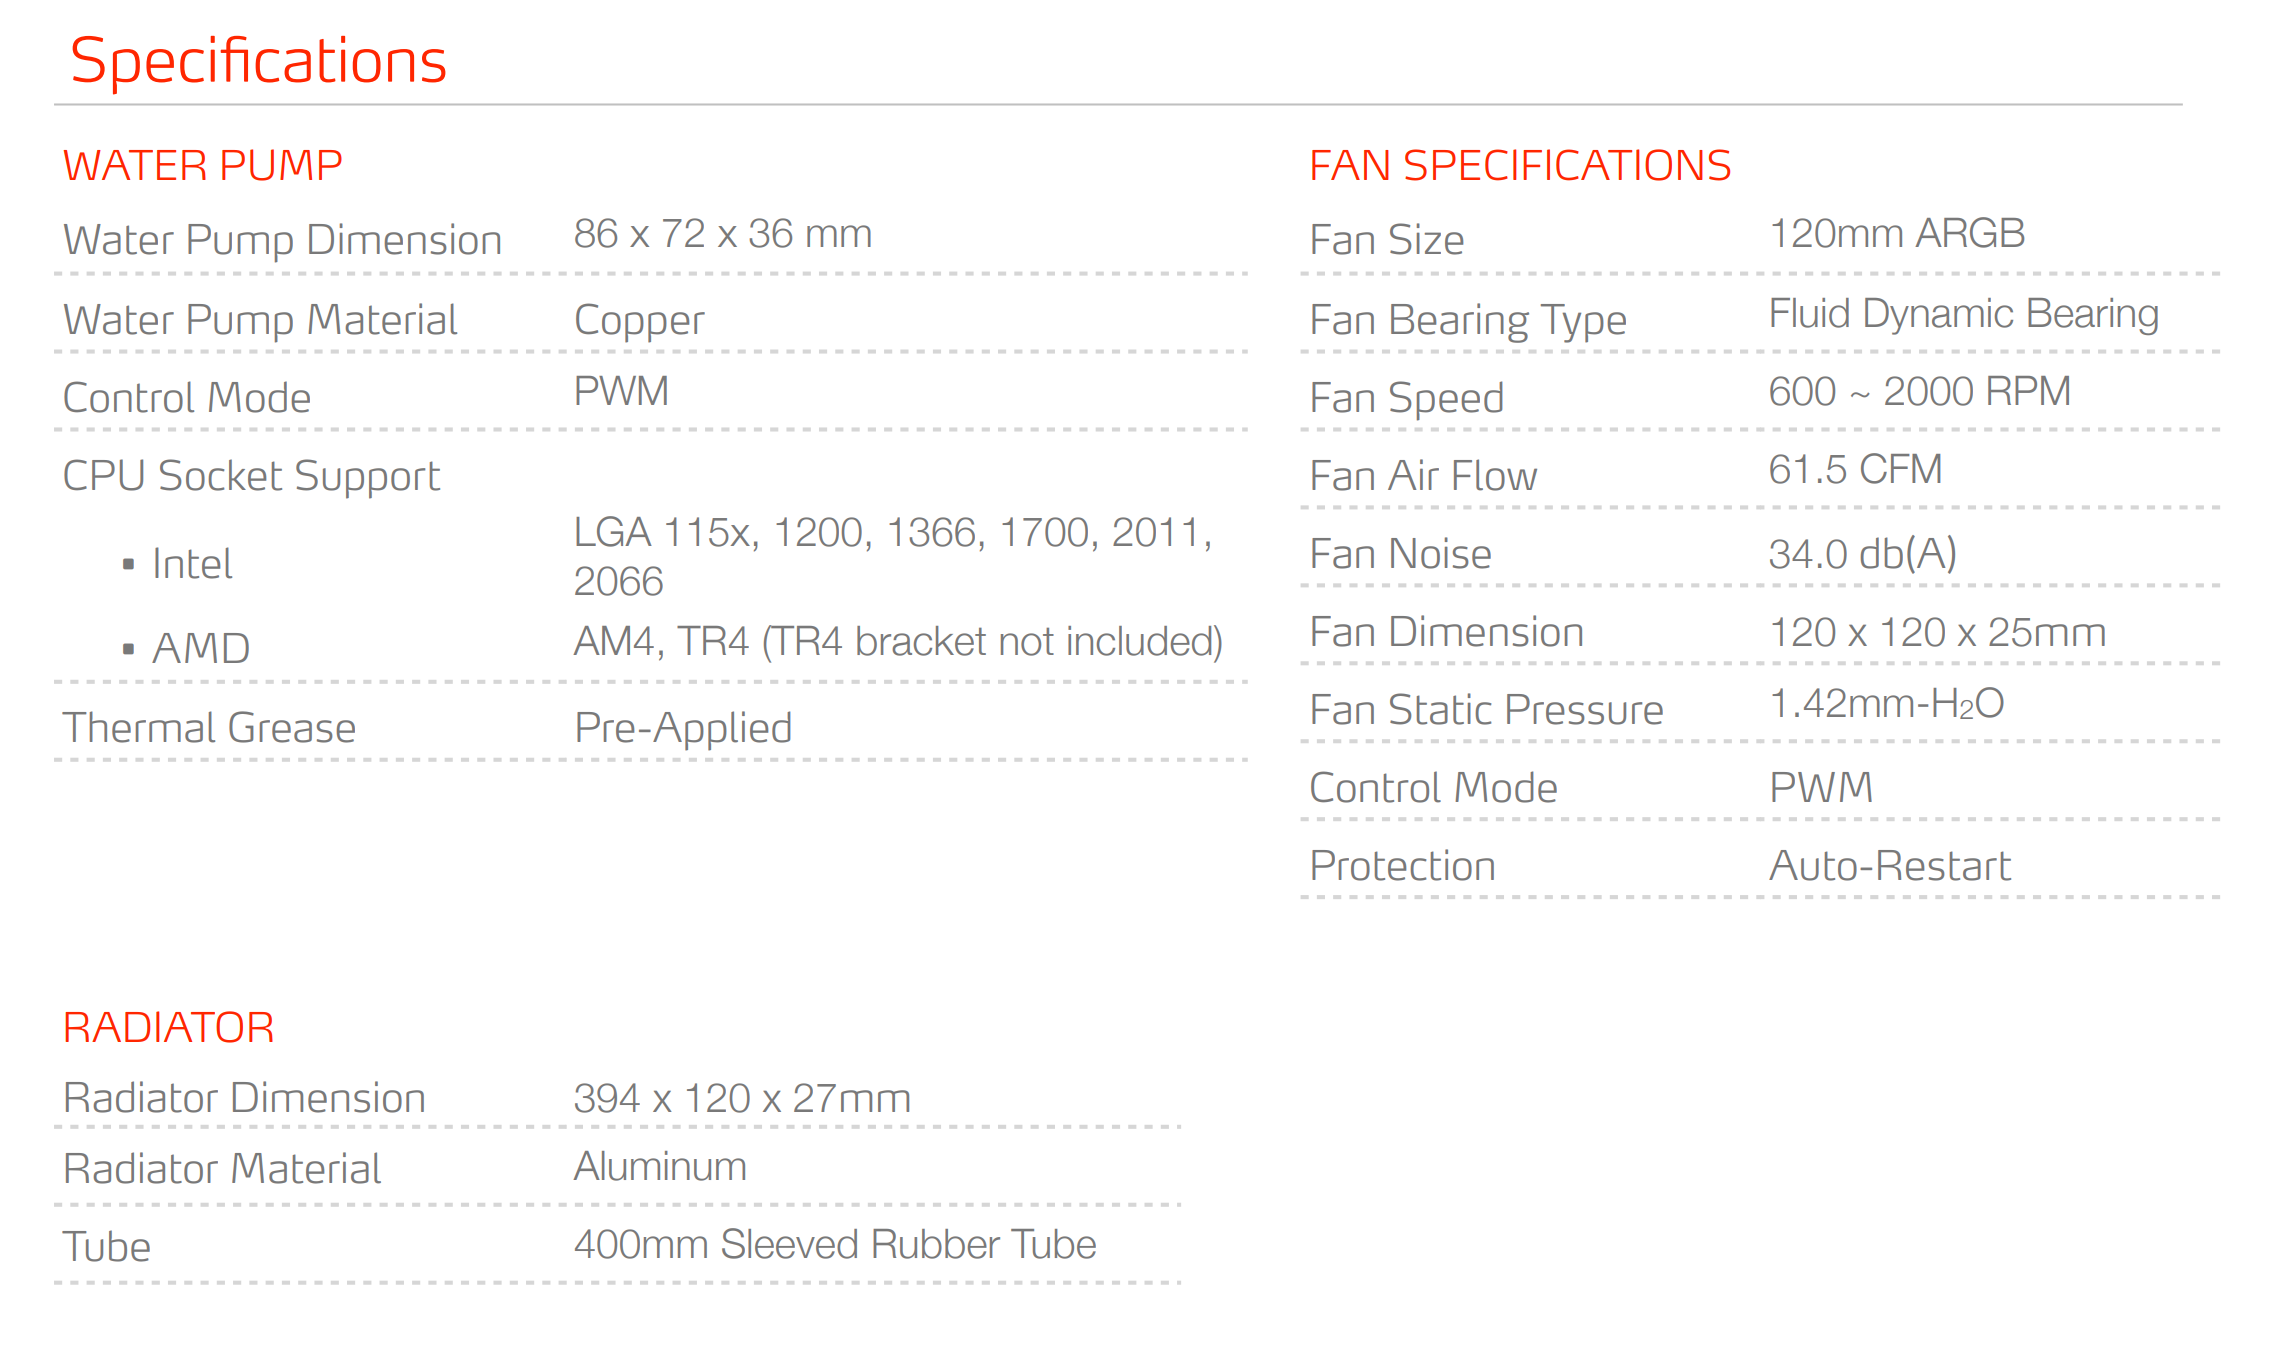Select the 600 ~ 2000 RPM value

pyautogui.click(x=1919, y=392)
